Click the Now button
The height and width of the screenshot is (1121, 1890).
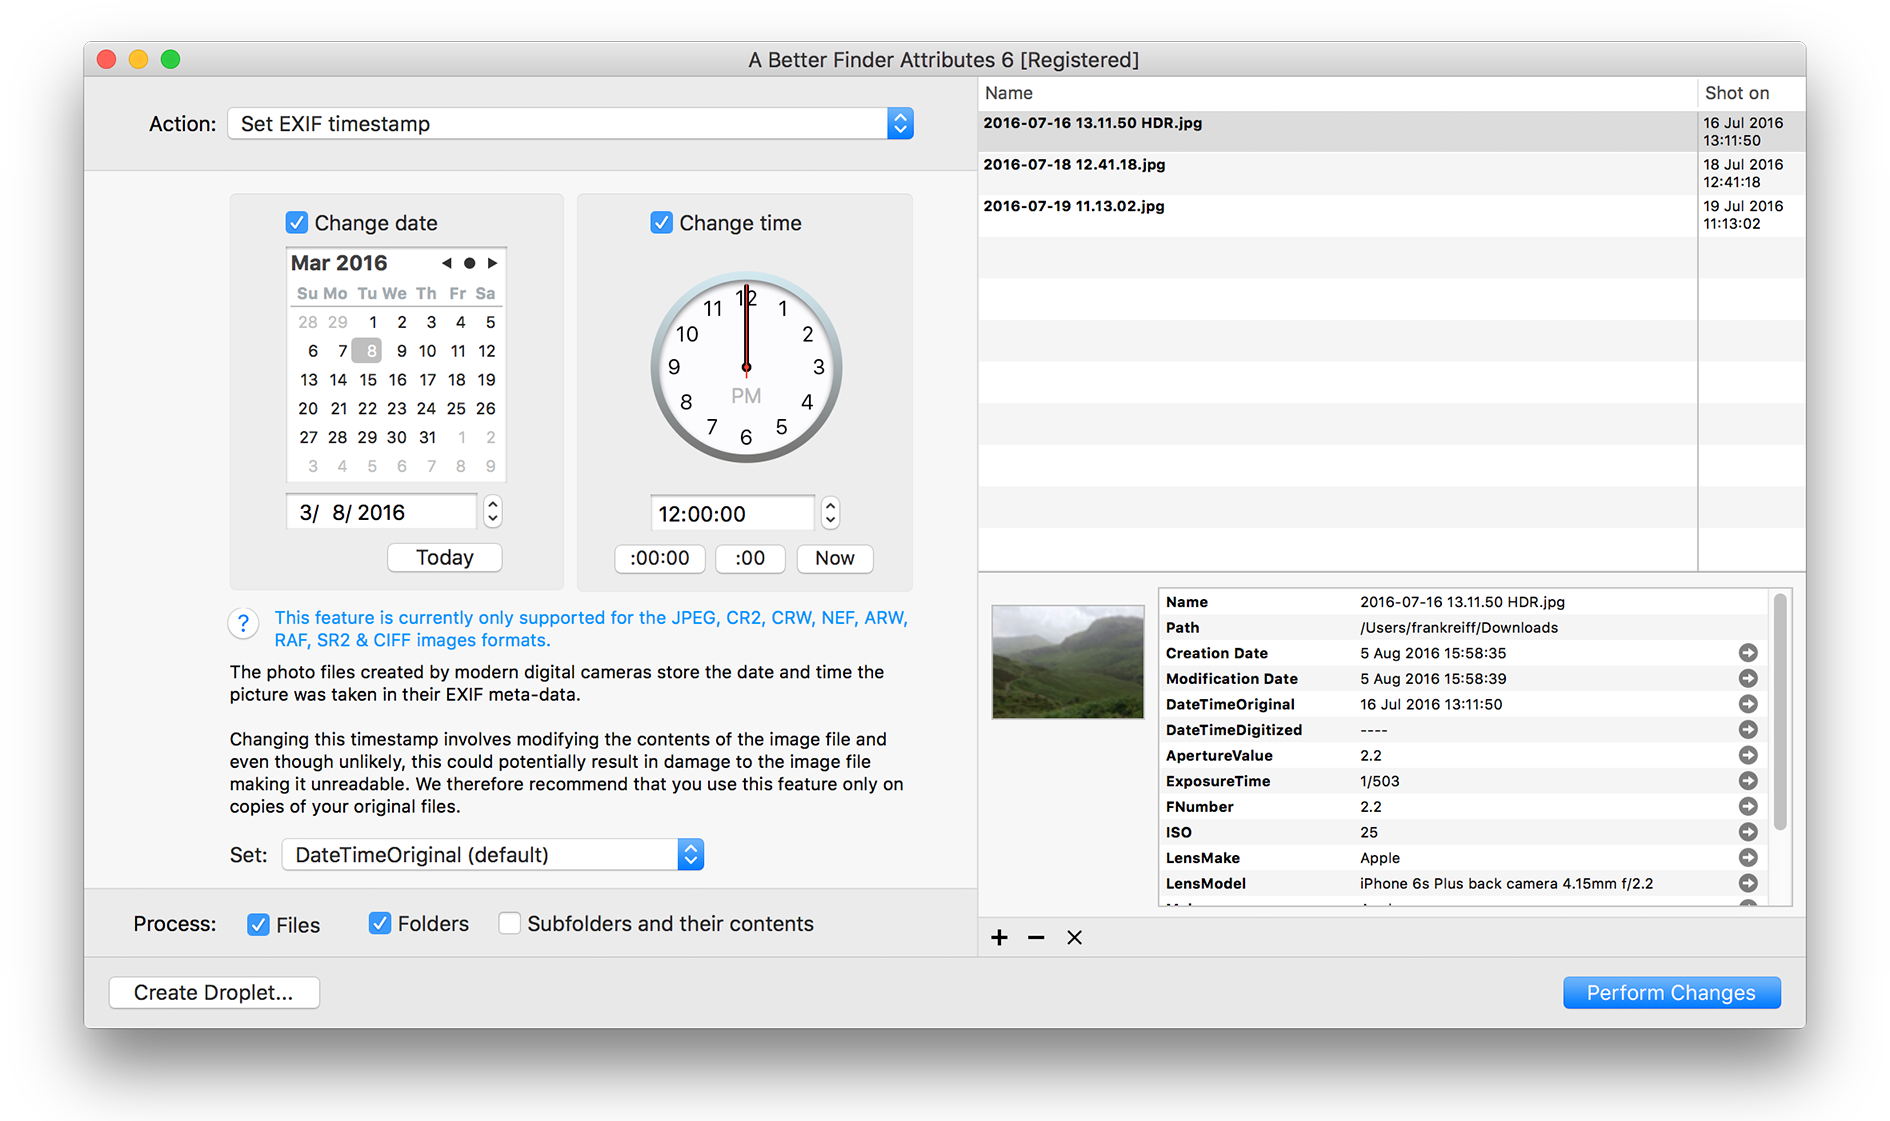[x=835, y=558]
